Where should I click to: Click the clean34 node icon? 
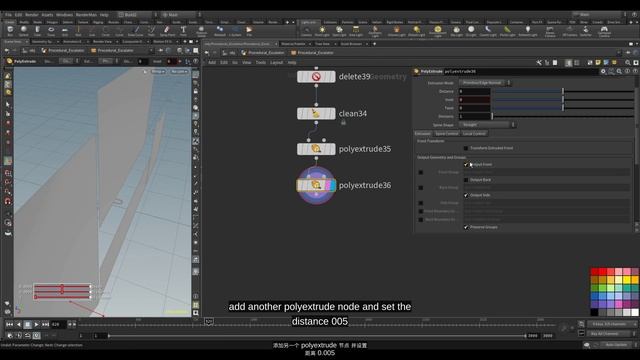pyautogui.click(x=316, y=113)
